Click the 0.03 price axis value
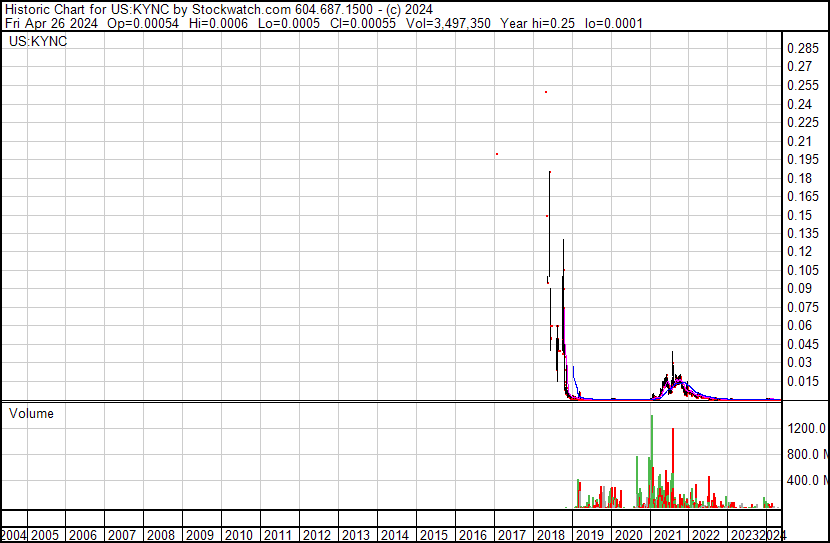This screenshot has height=543, width=830. [x=800, y=363]
